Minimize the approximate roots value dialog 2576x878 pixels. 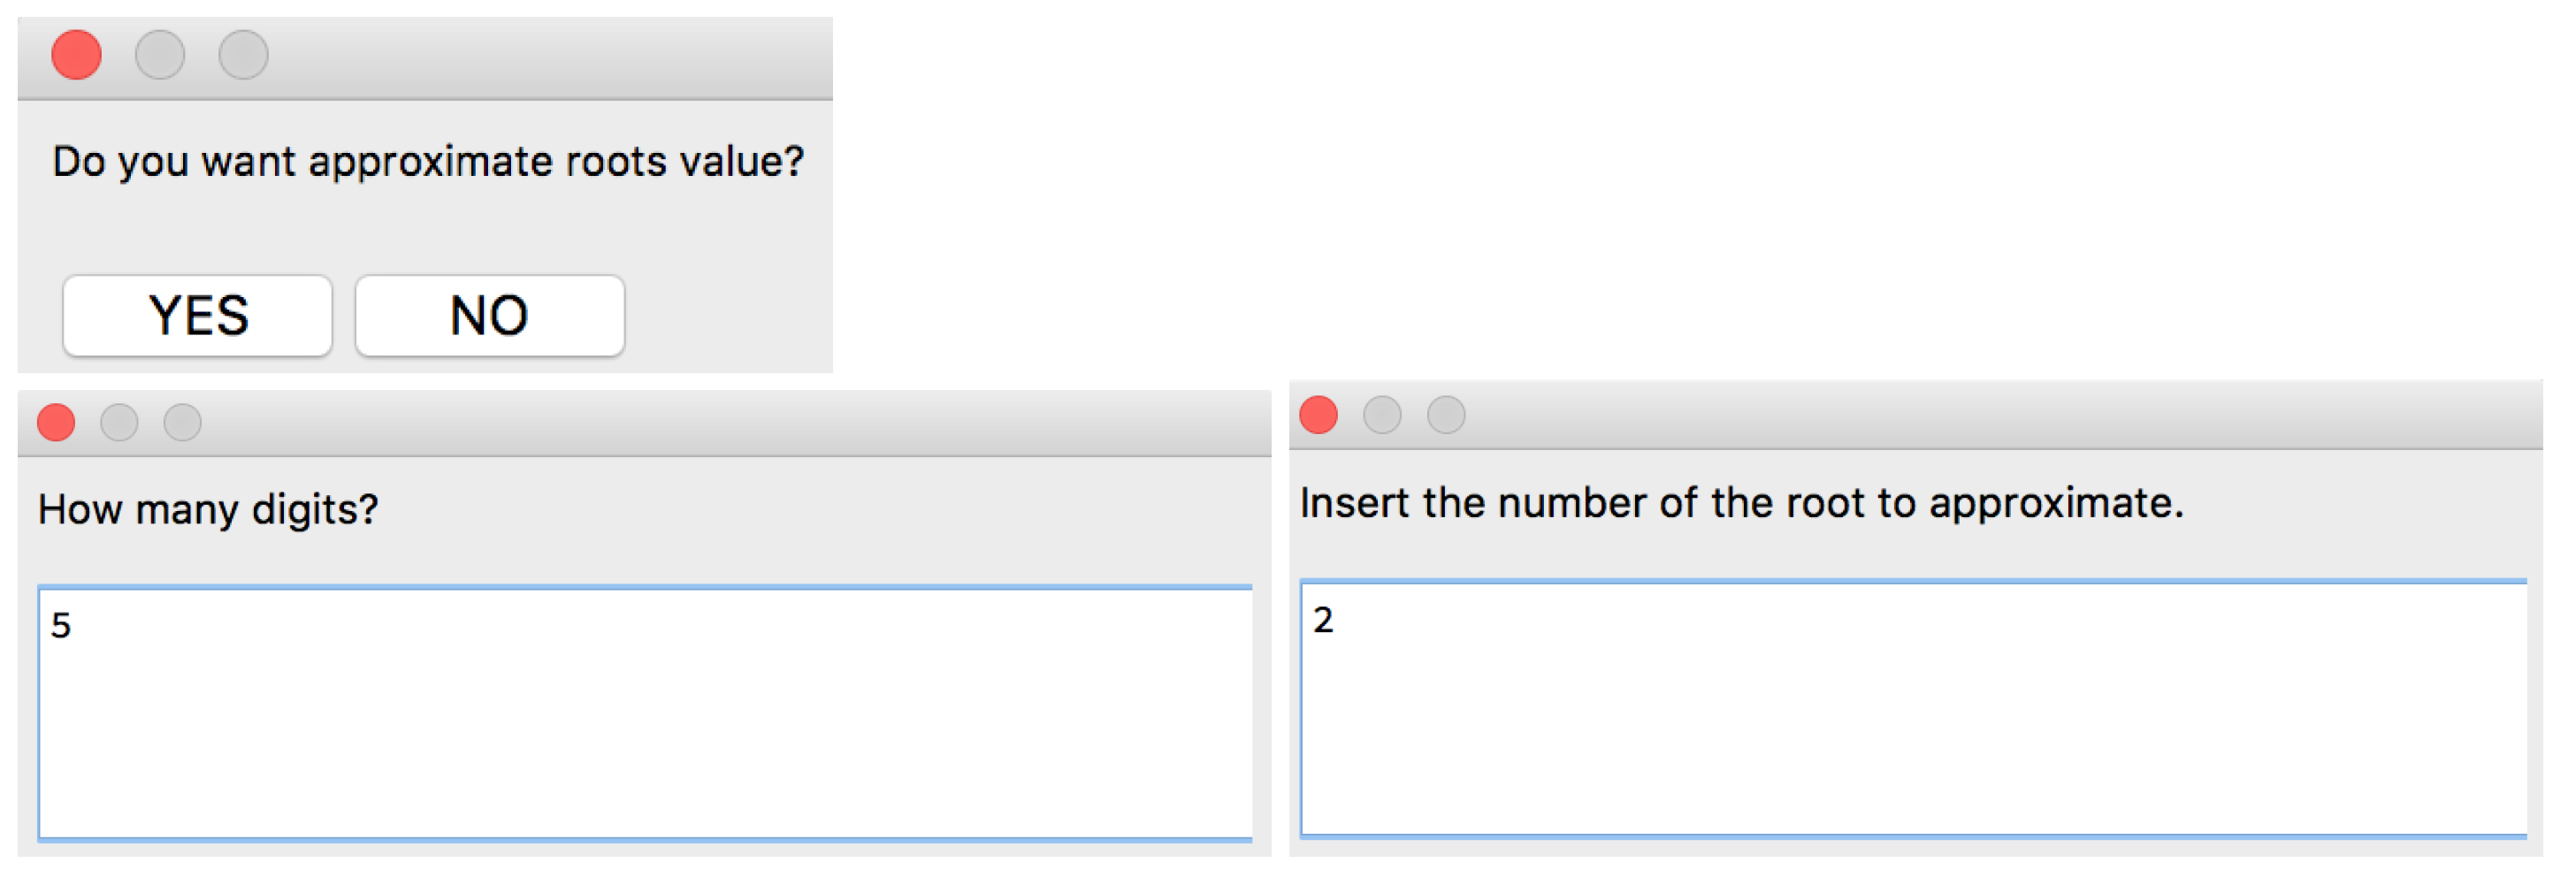pos(160,55)
